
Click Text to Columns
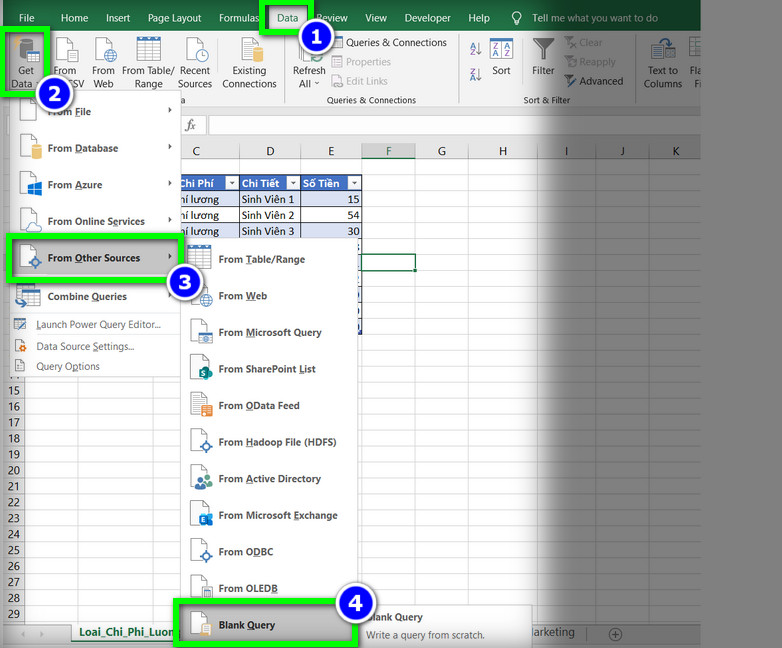click(662, 62)
